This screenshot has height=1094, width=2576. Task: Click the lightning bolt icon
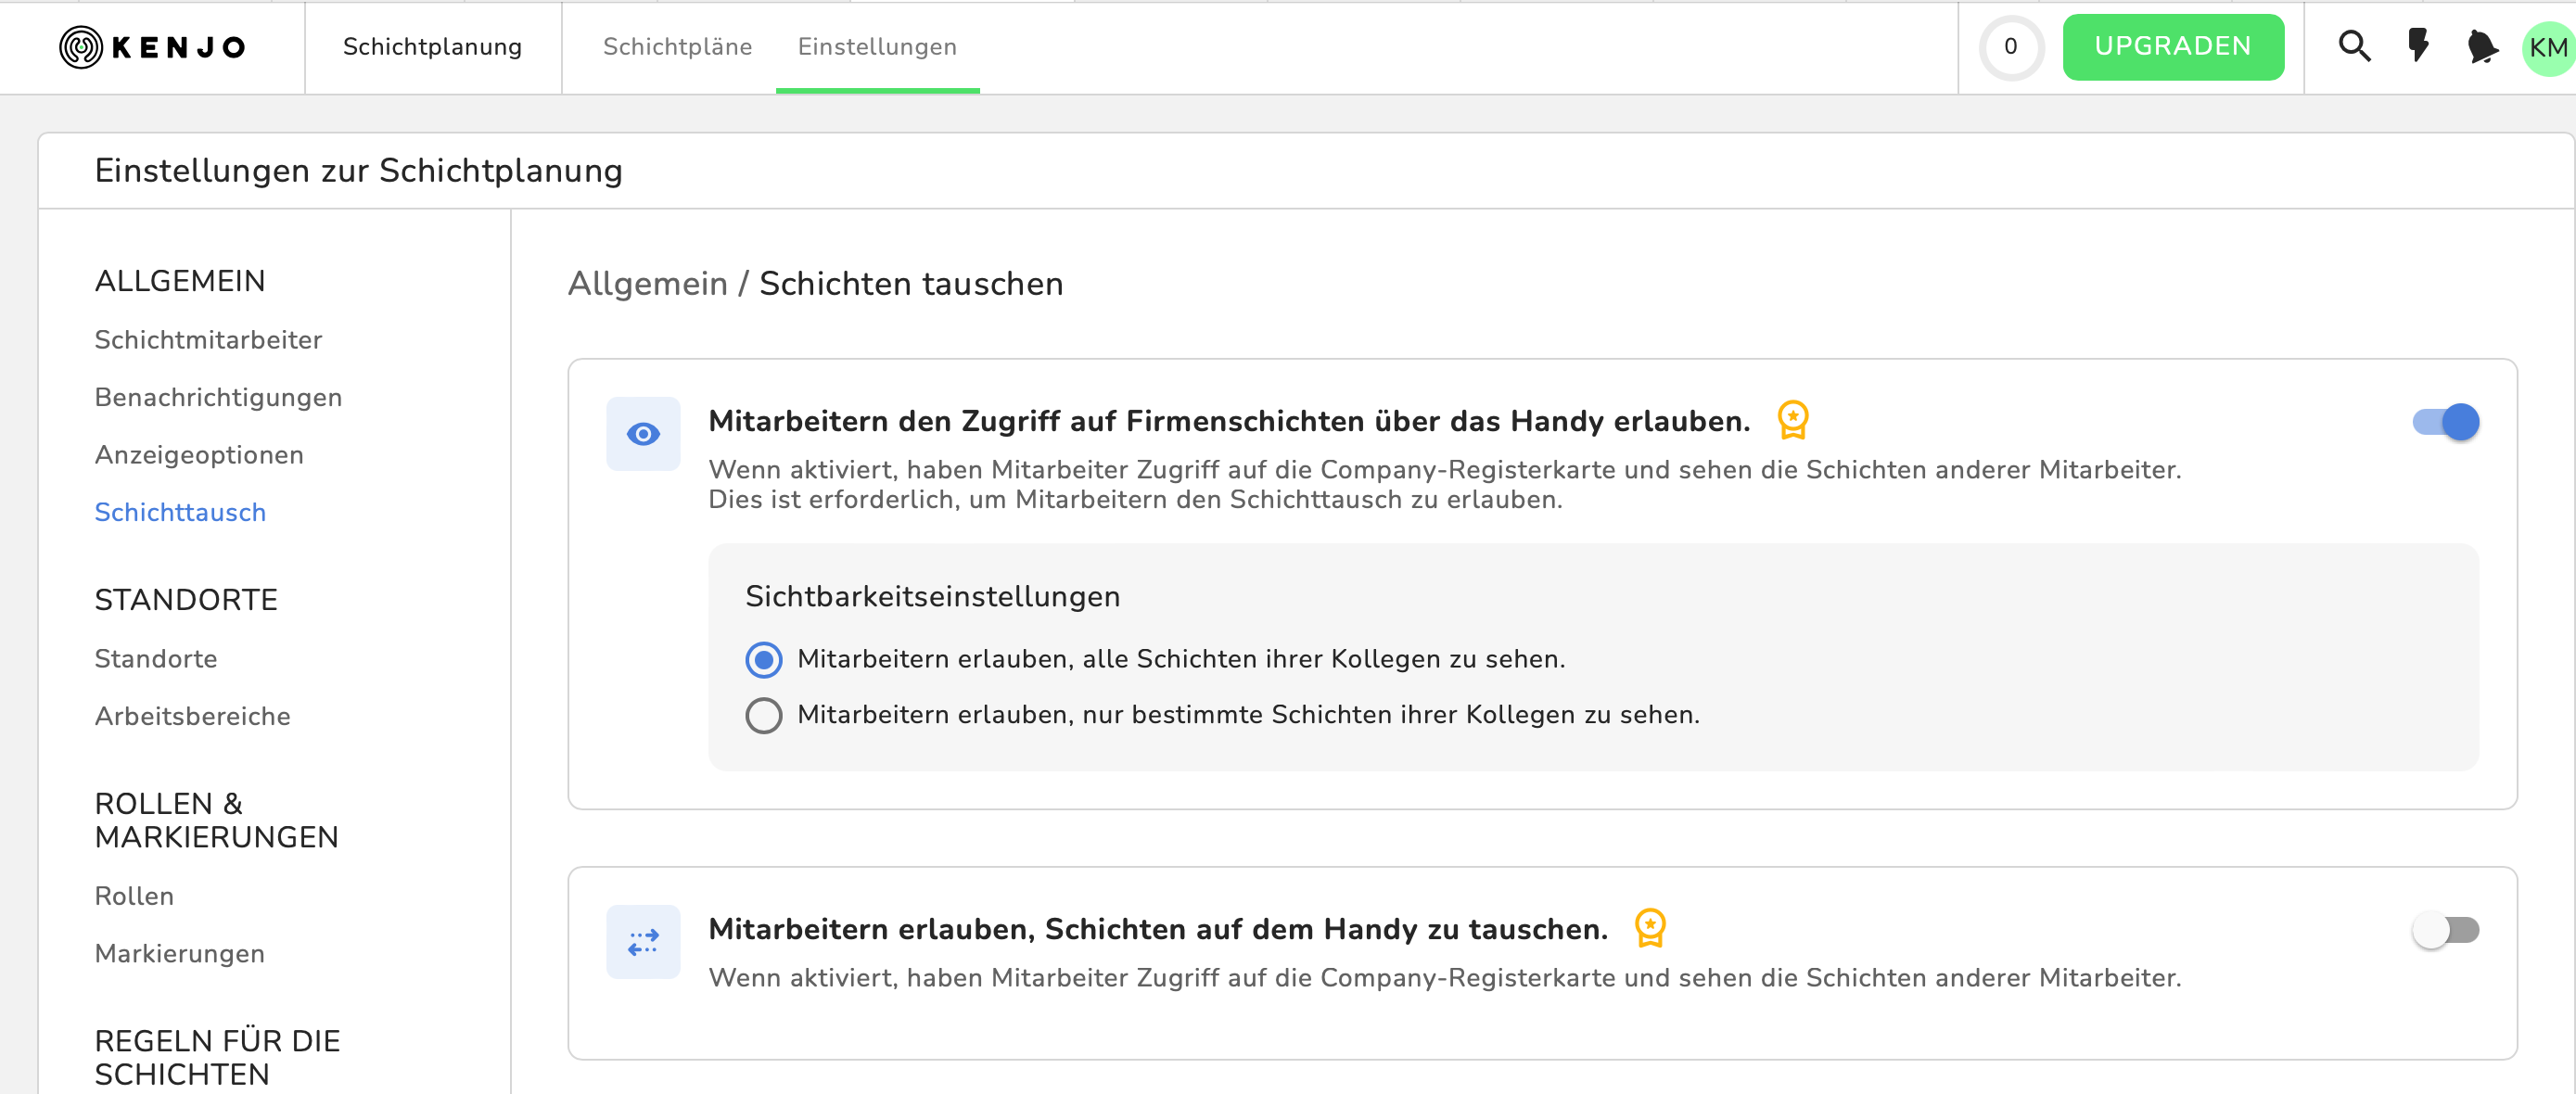tap(2418, 46)
